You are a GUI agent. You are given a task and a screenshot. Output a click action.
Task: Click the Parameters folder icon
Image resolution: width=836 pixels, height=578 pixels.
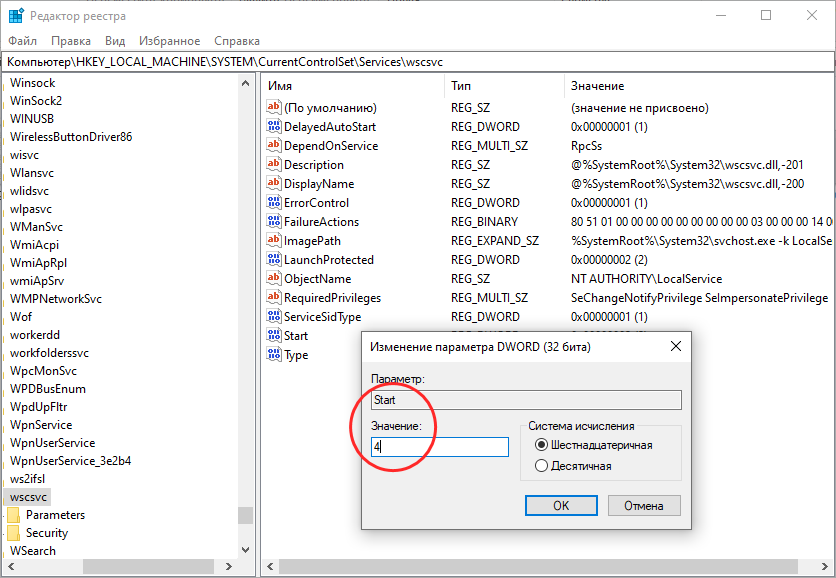pyautogui.click(x=14, y=515)
